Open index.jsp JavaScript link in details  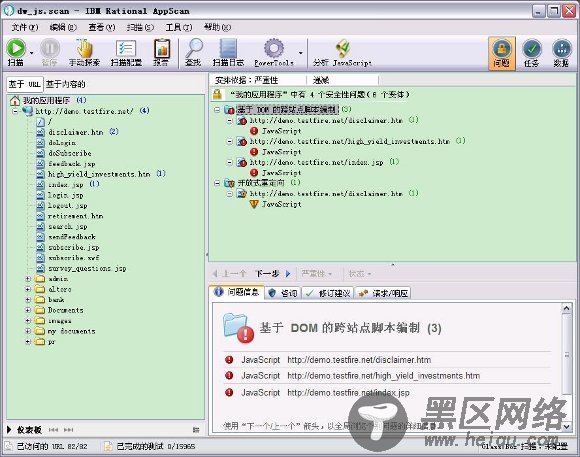tap(348, 393)
